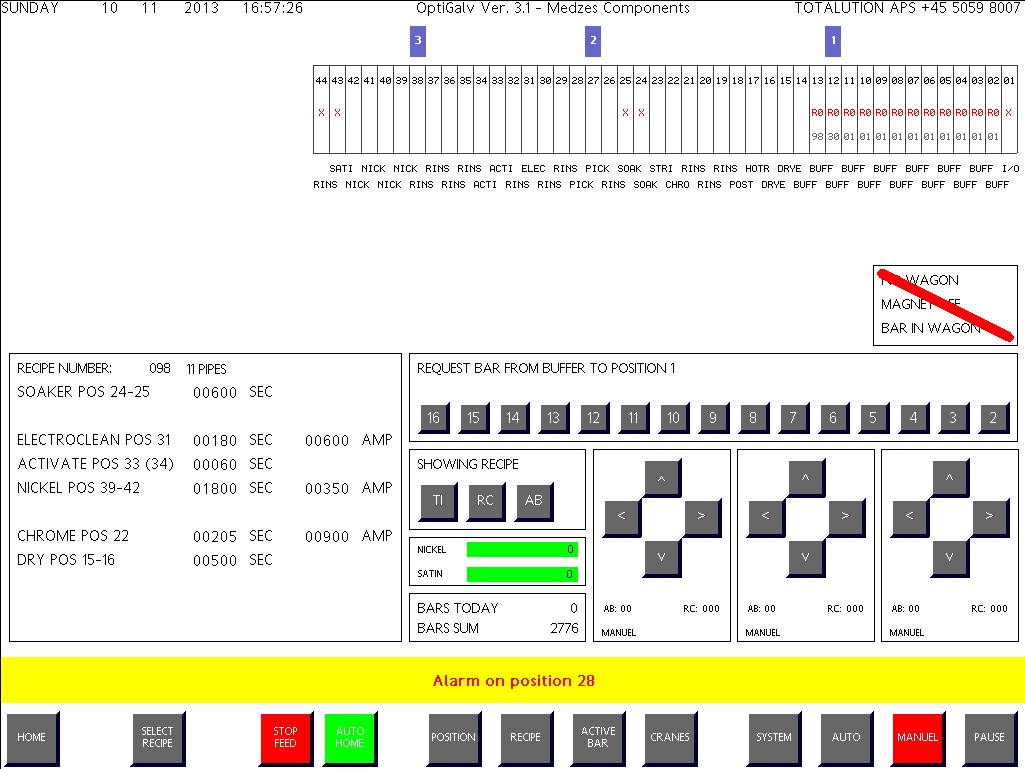This screenshot has width=1025, height=769.
Task: Click tank position cell 44
Action: [321, 110]
